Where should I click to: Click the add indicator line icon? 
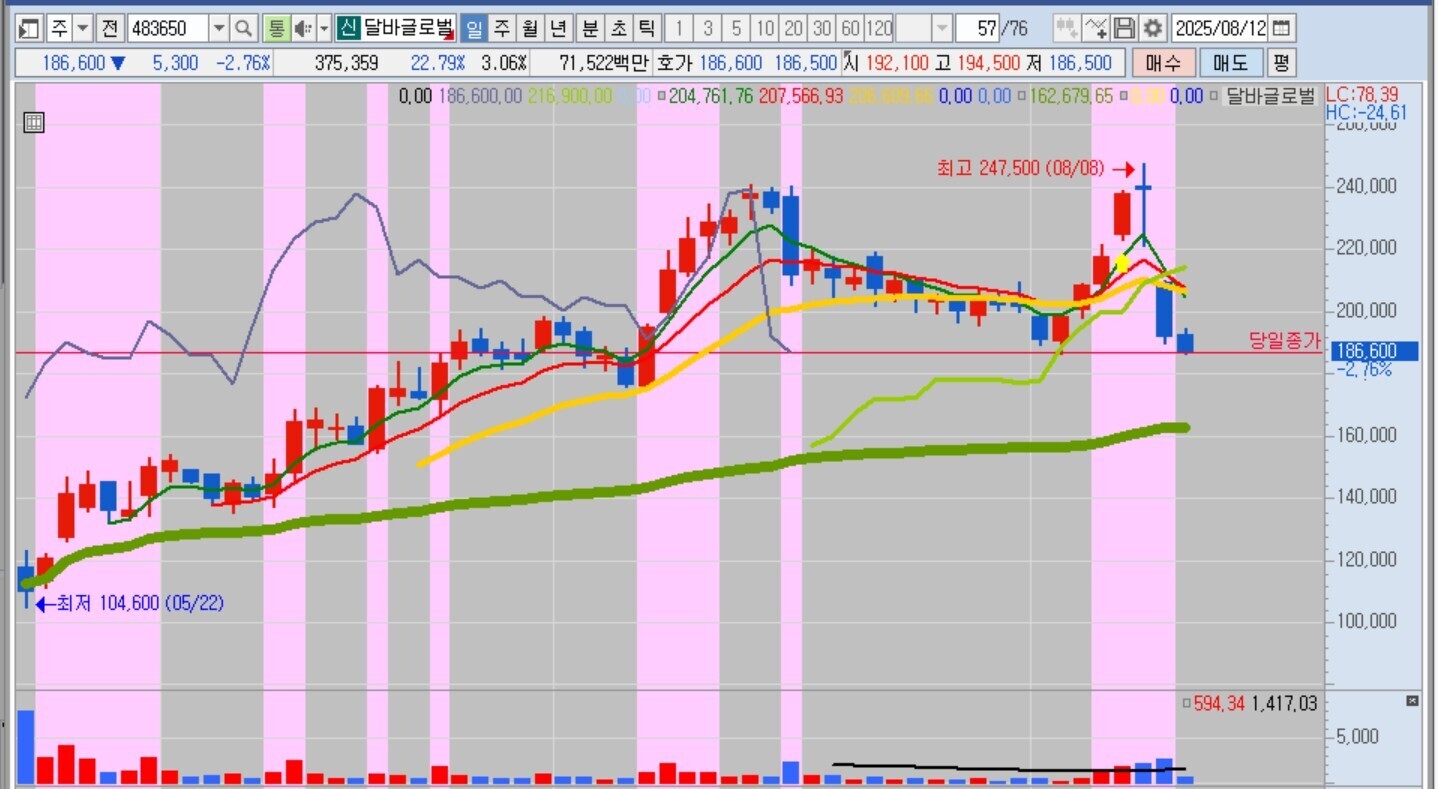tap(1096, 28)
